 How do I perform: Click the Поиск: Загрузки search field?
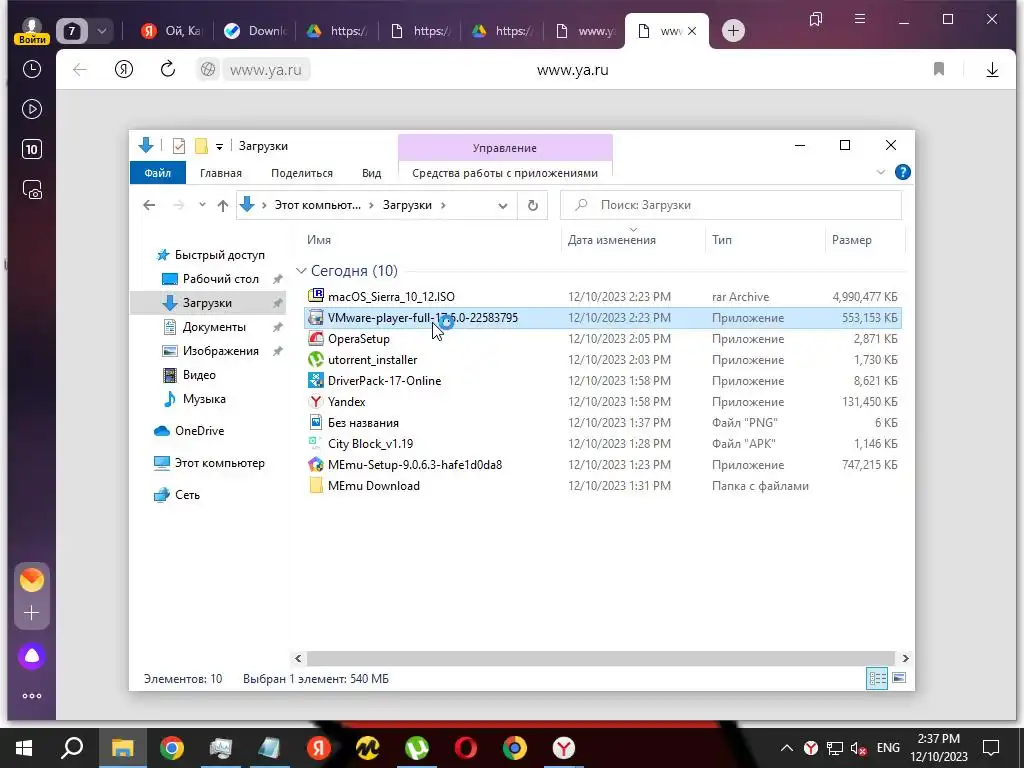pos(731,205)
